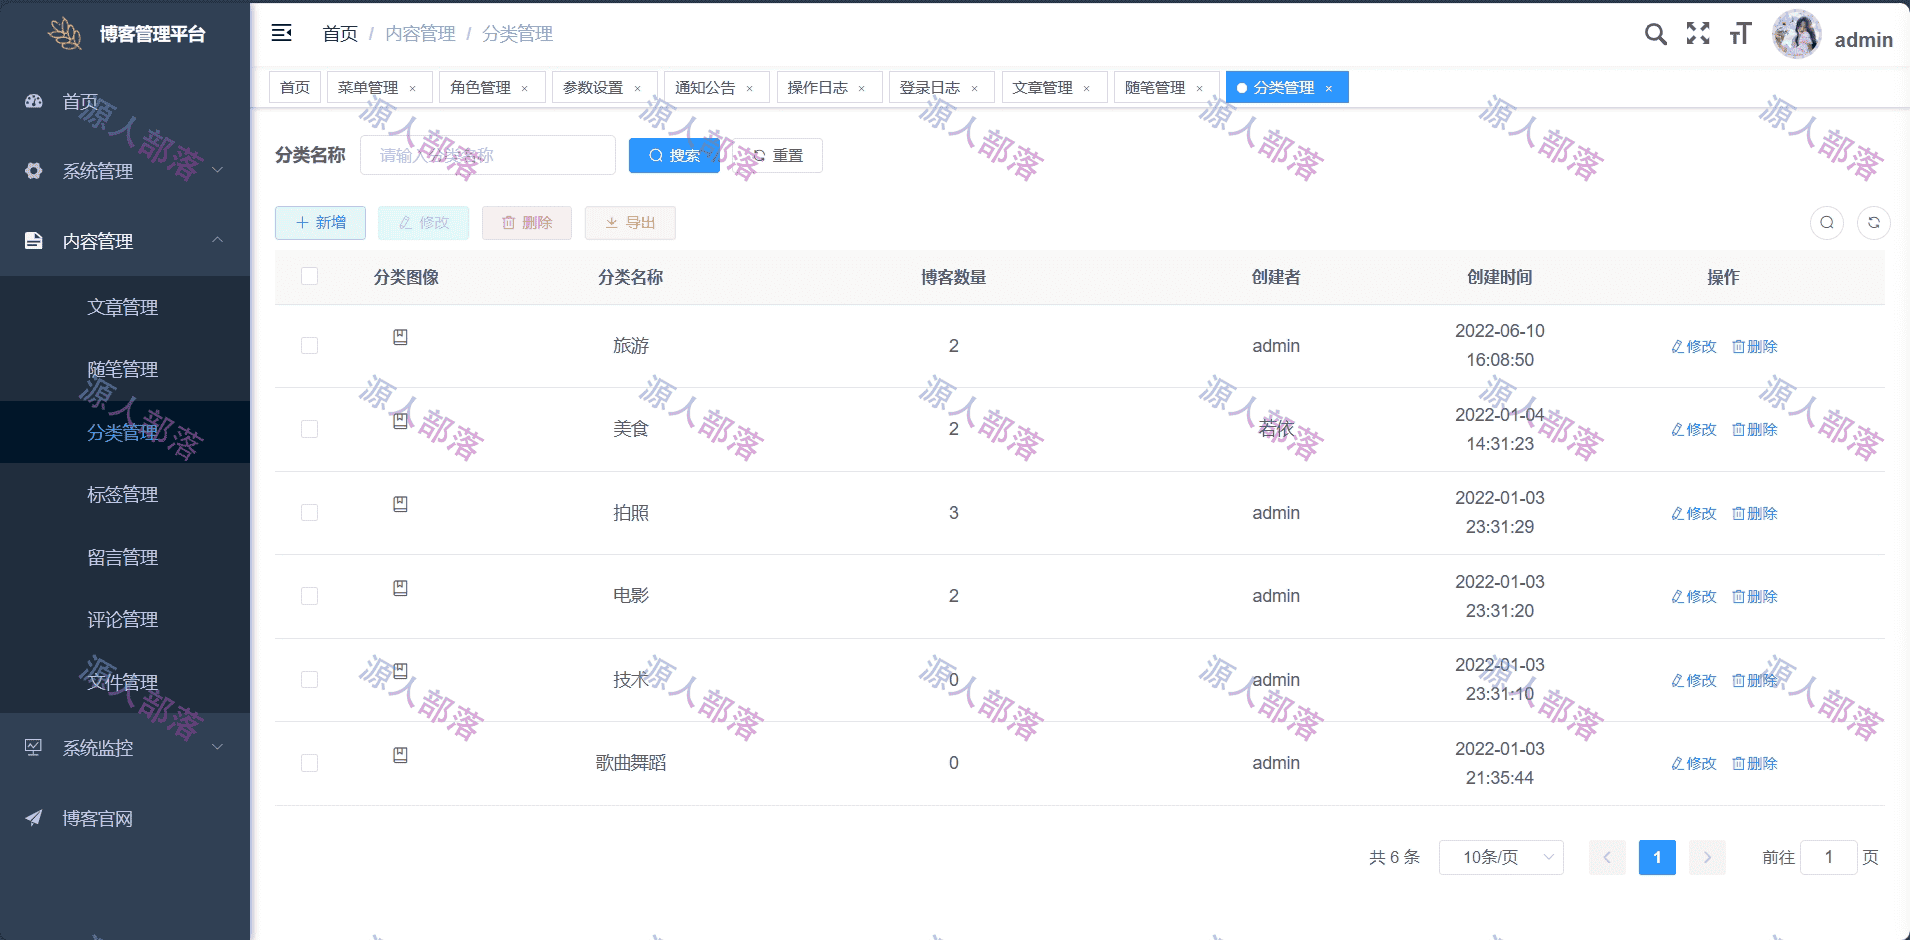Open 评论管理 in the sidebar
The image size is (1910, 940).
click(123, 619)
